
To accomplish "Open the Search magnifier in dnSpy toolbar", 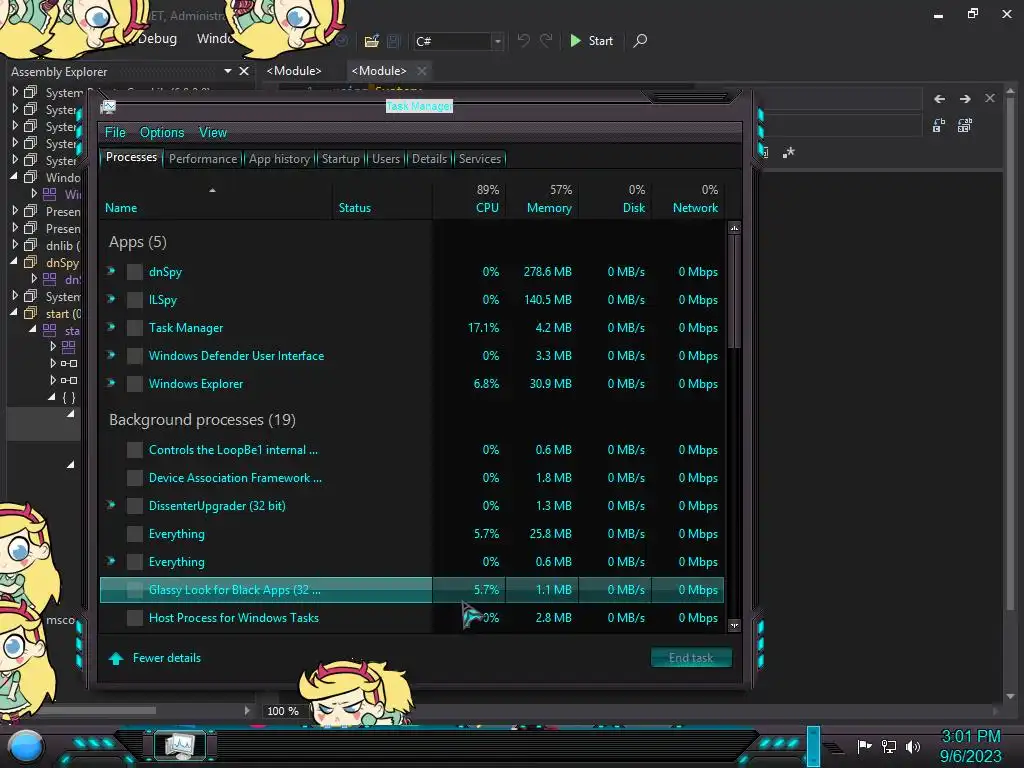I will point(641,40).
